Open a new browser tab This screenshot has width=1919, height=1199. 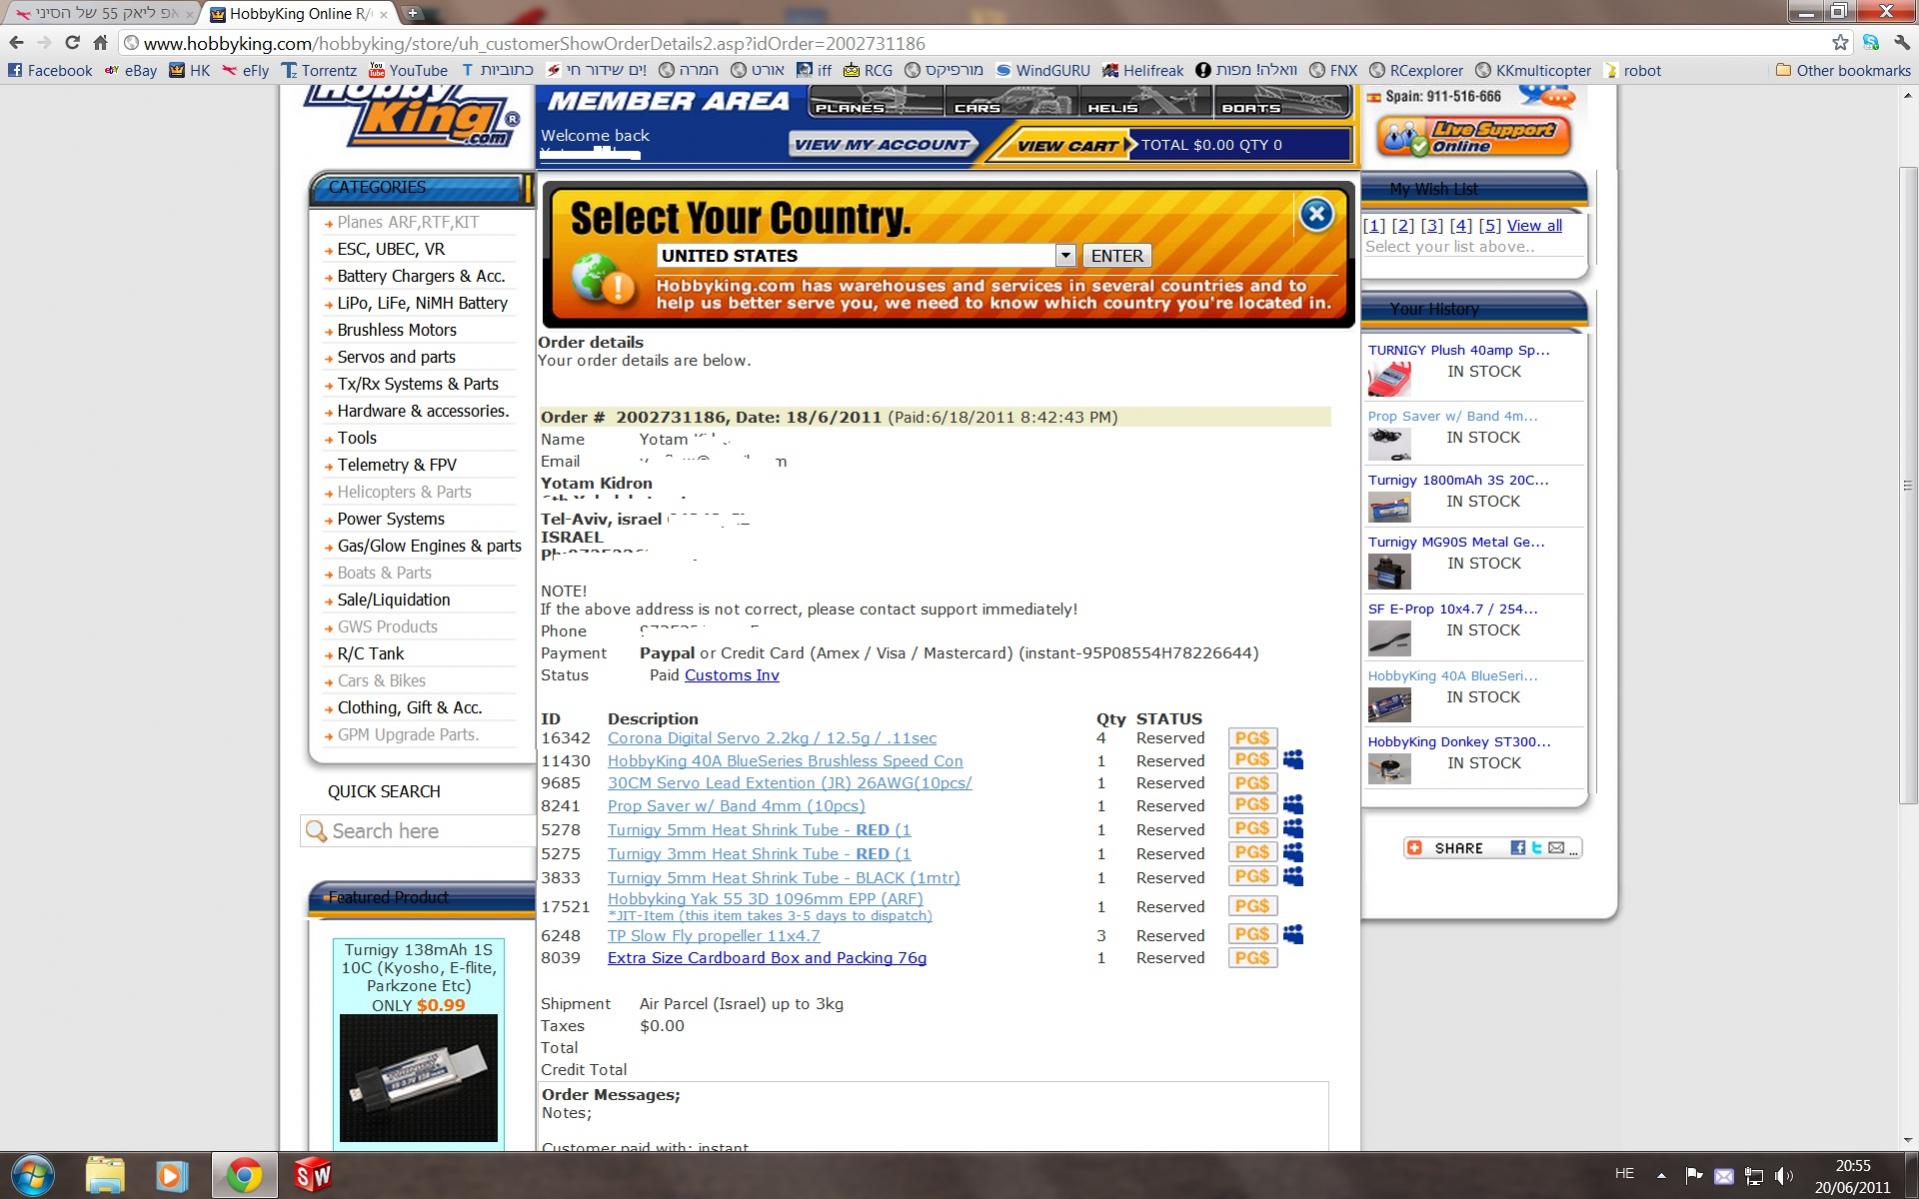pyautogui.click(x=412, y=13)
